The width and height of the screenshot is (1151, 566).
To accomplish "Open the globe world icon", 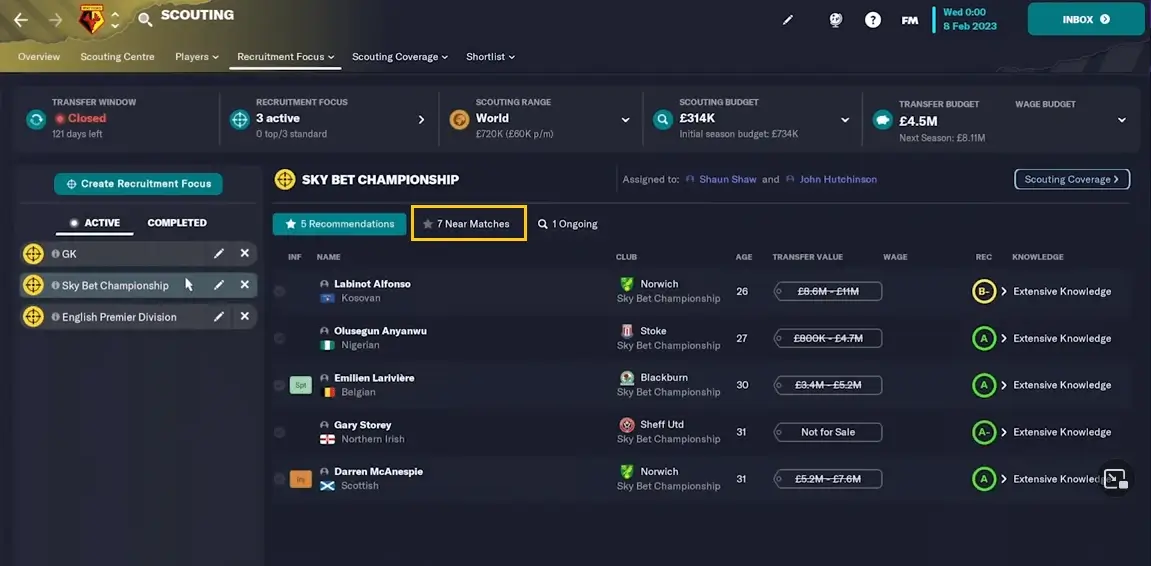I will pyautogui.click(x=835, y=20).
